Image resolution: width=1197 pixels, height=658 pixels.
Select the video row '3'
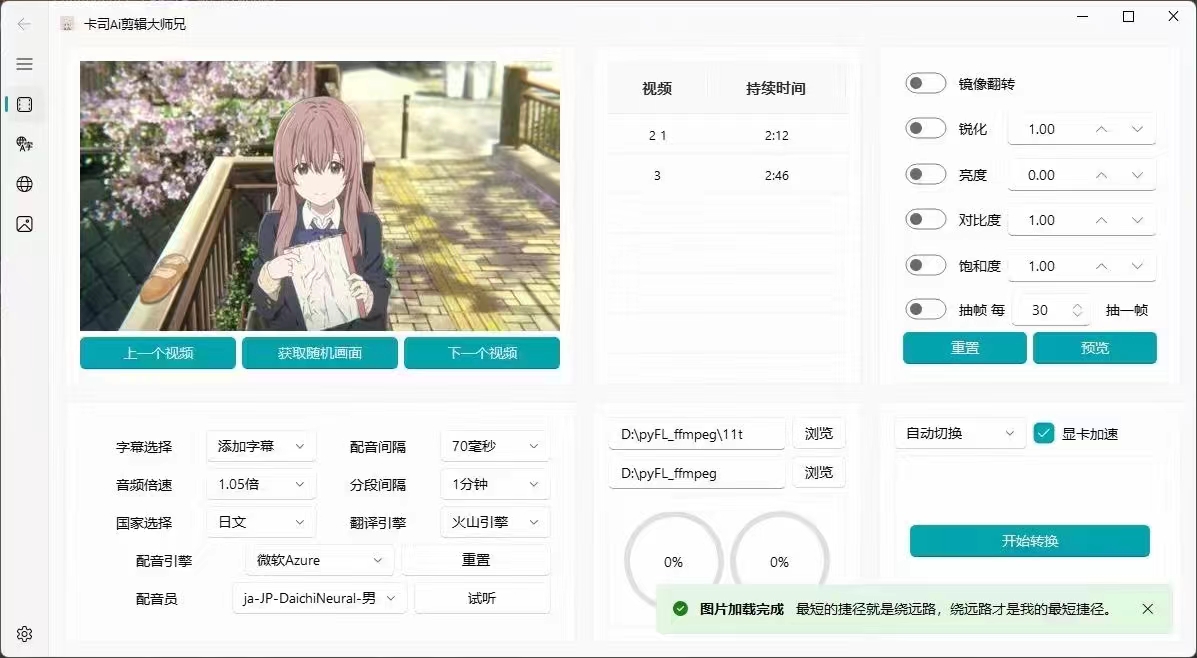pyautogui.click(x=728, y=176)
